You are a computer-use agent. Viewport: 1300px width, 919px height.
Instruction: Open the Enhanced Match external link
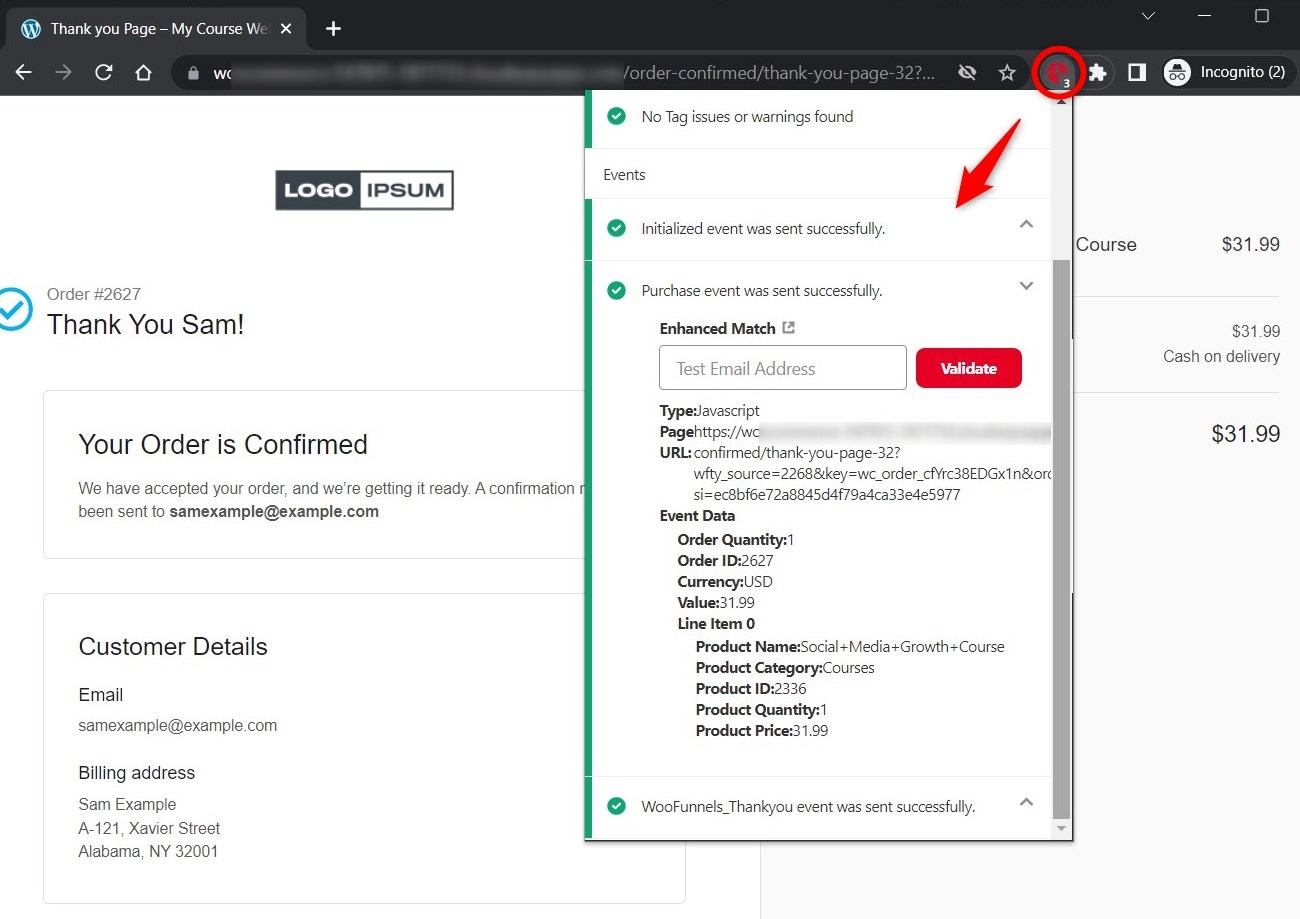791,327
